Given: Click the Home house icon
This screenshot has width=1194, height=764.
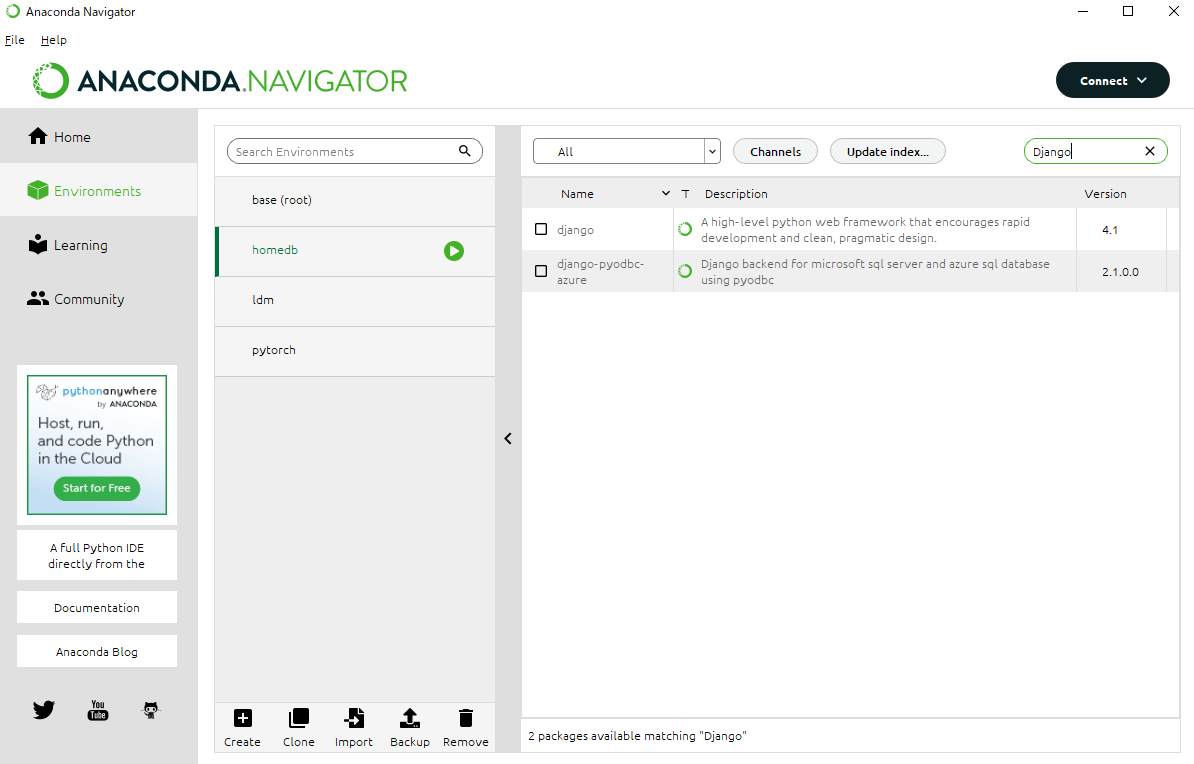Looking at the screenshot, I should [38, 136].
